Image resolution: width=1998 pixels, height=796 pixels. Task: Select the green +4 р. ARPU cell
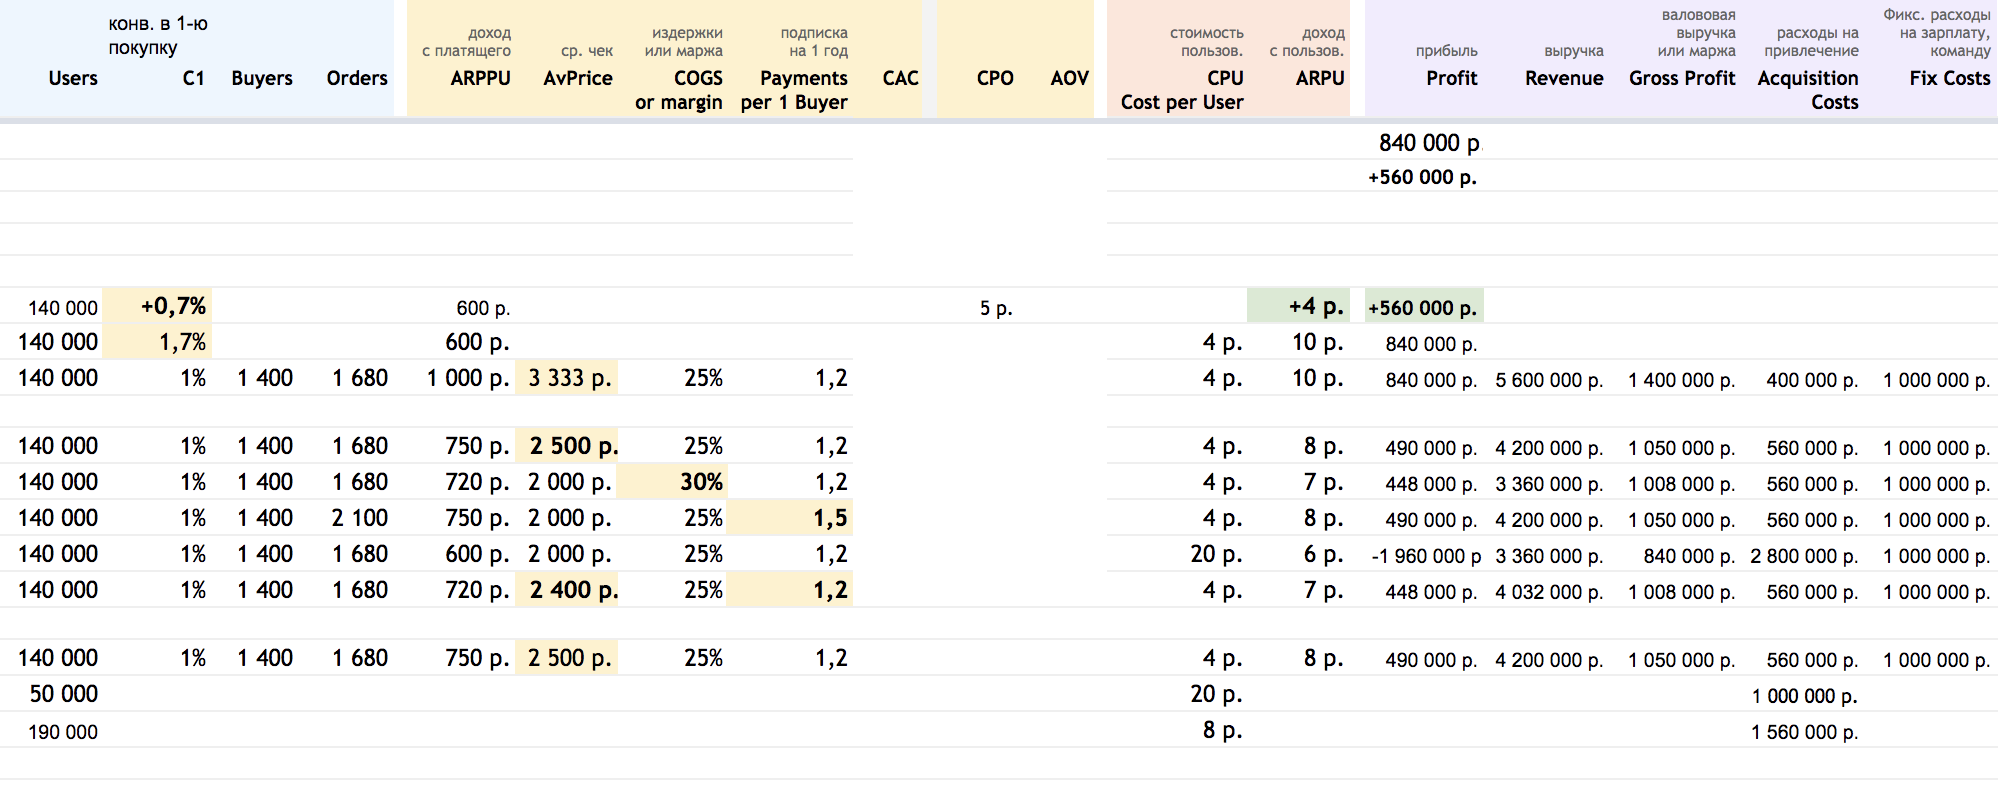[x=1298, y=306]
